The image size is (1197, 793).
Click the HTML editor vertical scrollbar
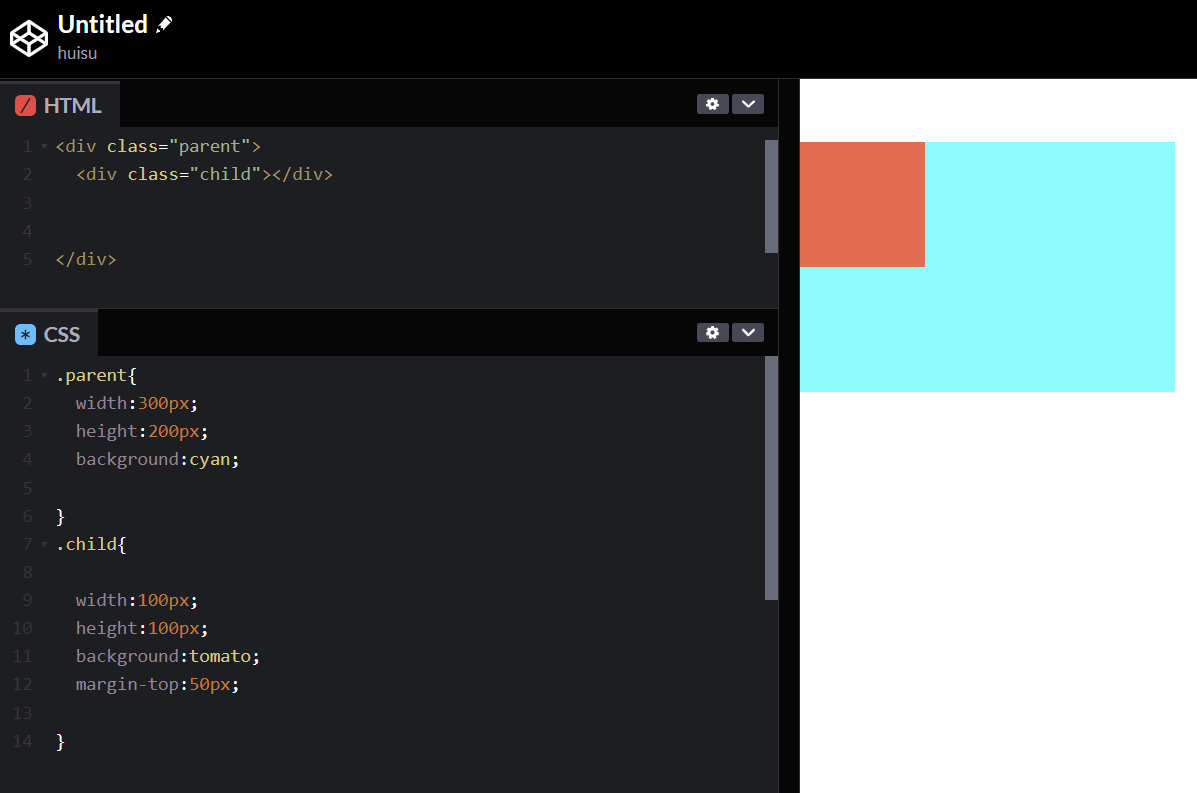coord(771,196)
